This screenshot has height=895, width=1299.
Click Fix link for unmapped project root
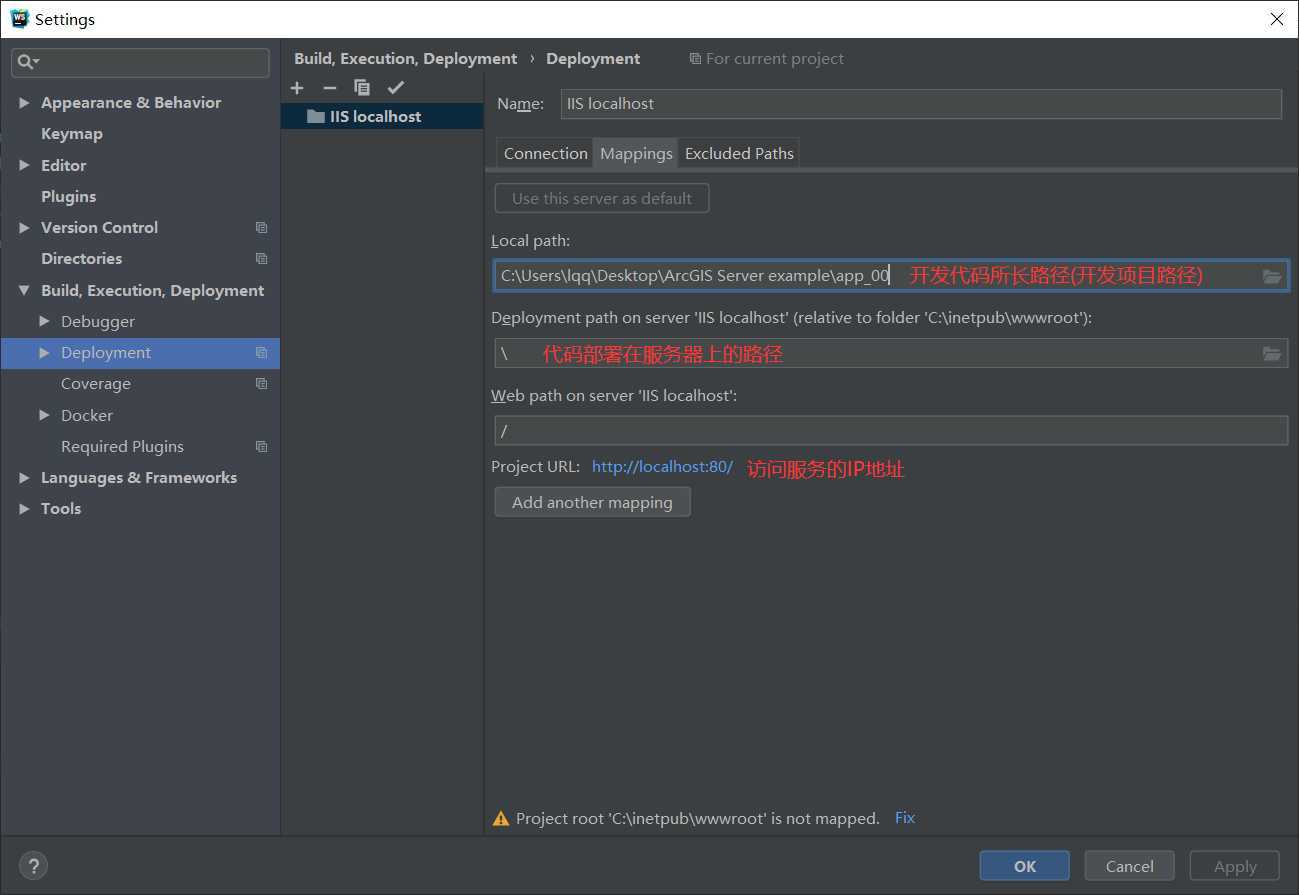tap(905, 818)
